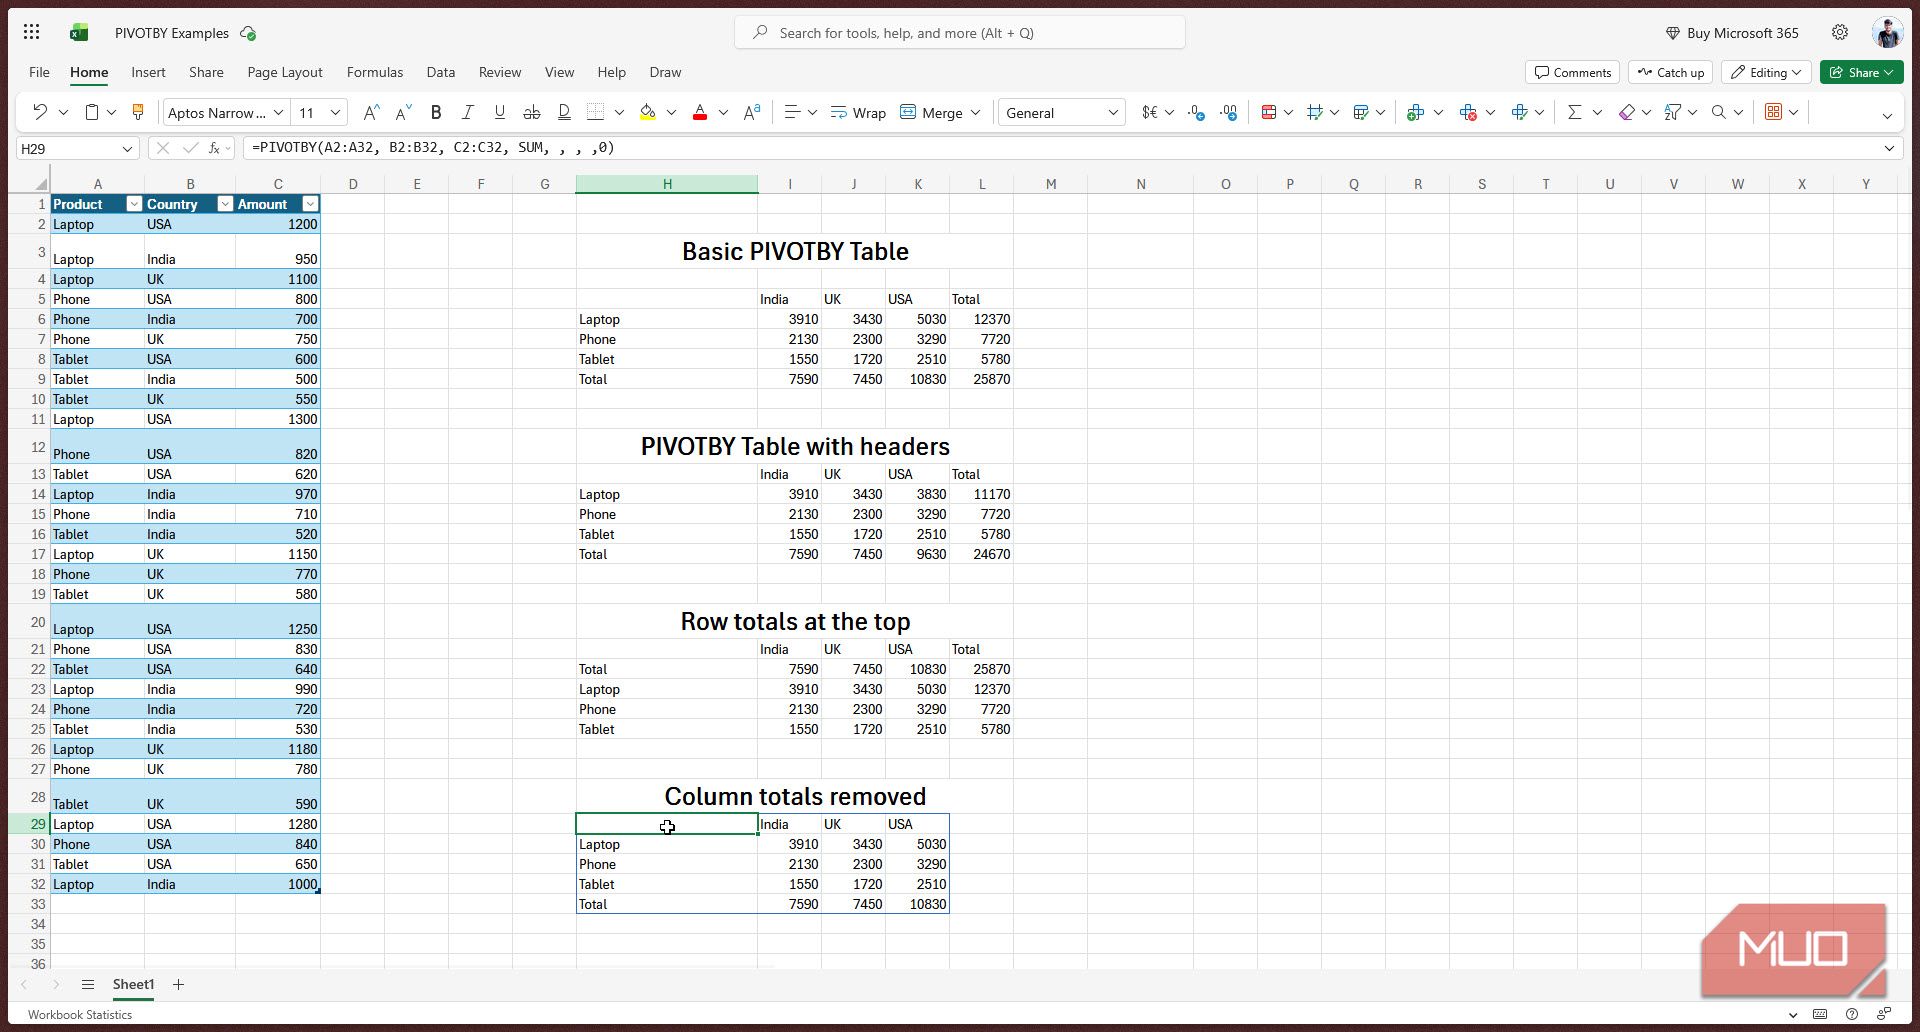Click the Format cells icon
The width and height of the screenshot is (1920, 1032).
click(x=1520, y=112)
